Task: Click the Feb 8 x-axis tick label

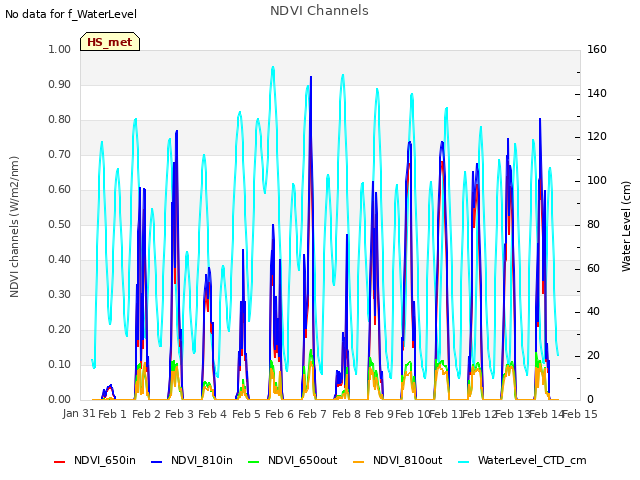Action: 346,414
